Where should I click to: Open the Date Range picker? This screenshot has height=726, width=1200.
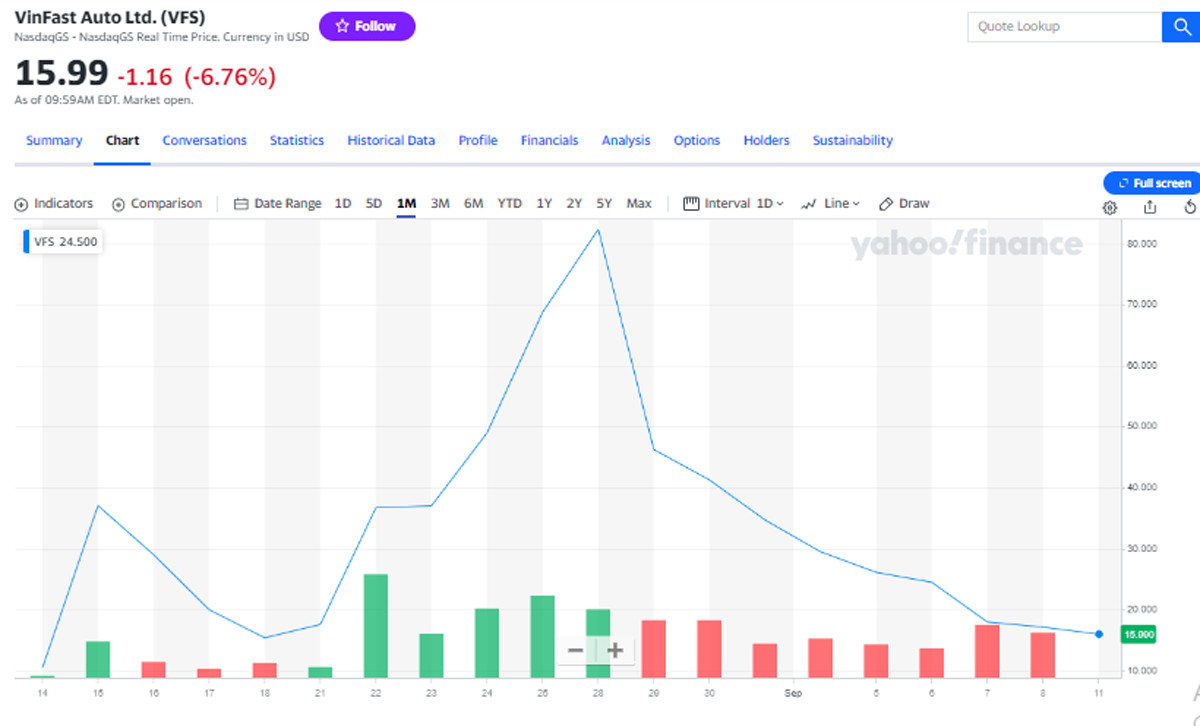pyautogui.click(x=278, y=203)
